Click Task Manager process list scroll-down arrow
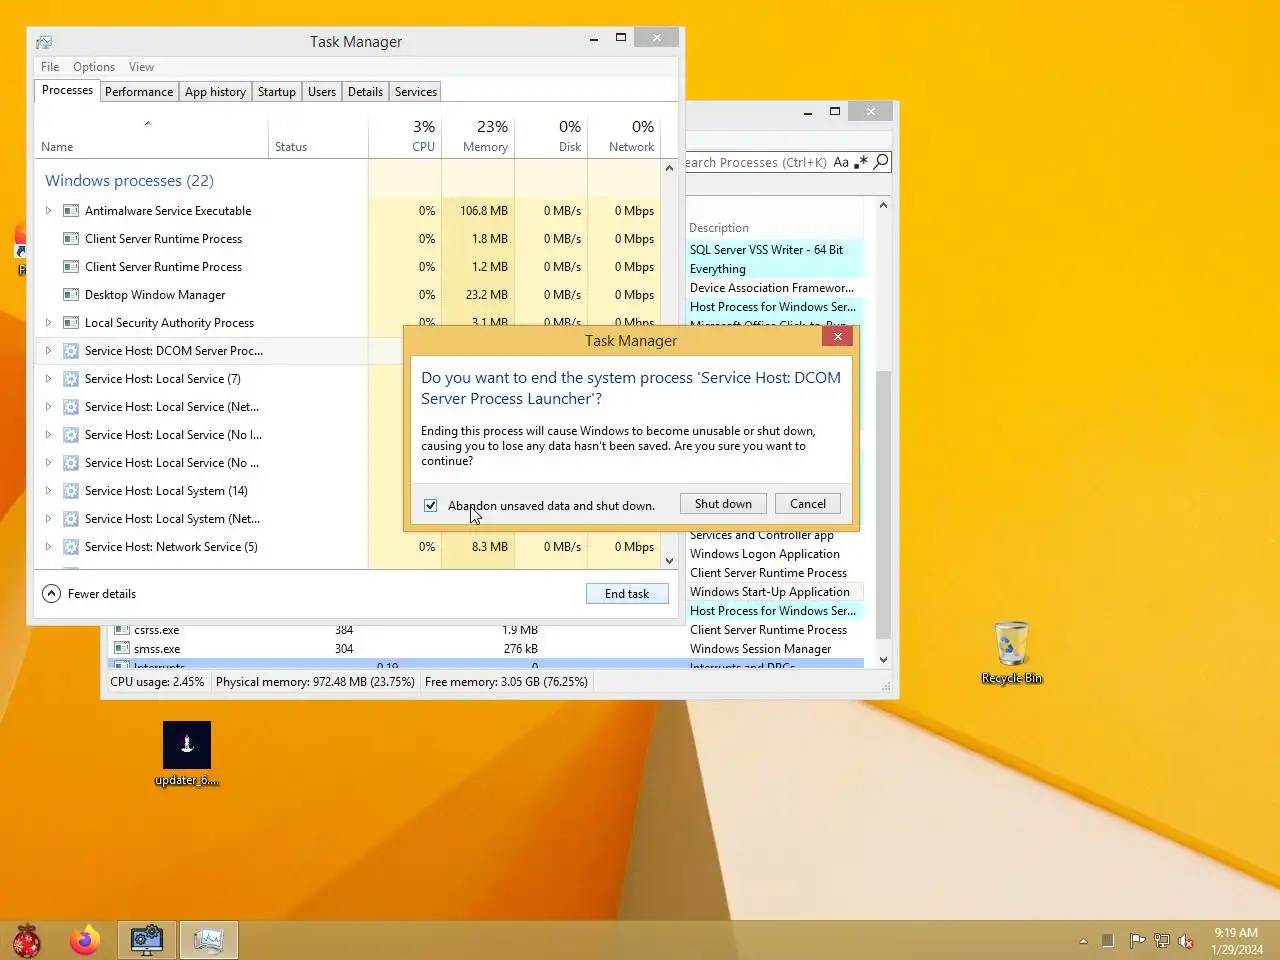 670,561
